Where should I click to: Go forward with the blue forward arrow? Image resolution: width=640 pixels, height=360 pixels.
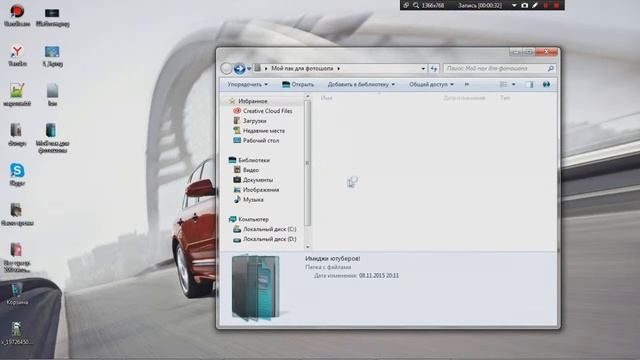(240, 69)
